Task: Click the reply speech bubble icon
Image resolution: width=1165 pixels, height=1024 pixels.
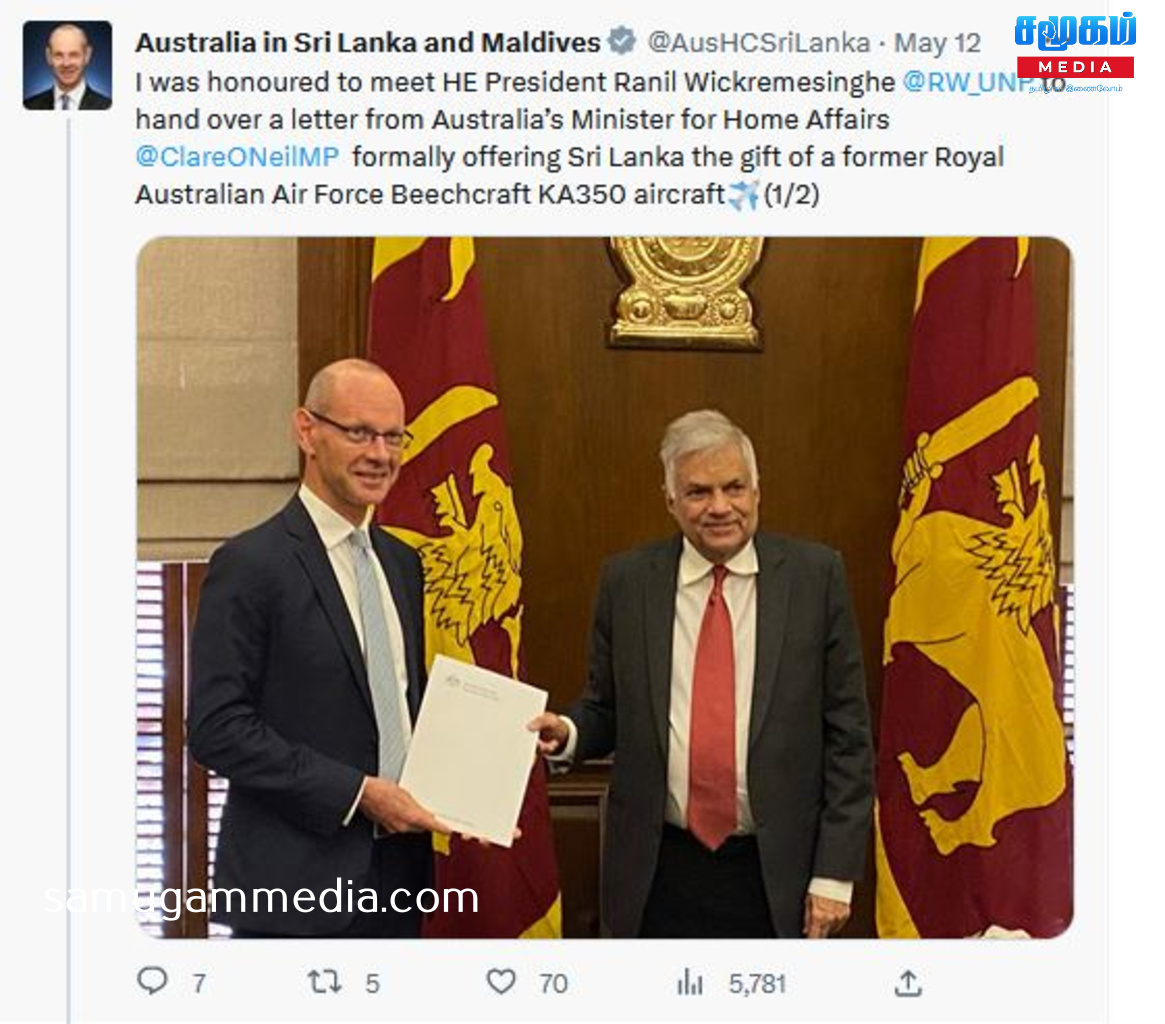Action: pos(152,981)
